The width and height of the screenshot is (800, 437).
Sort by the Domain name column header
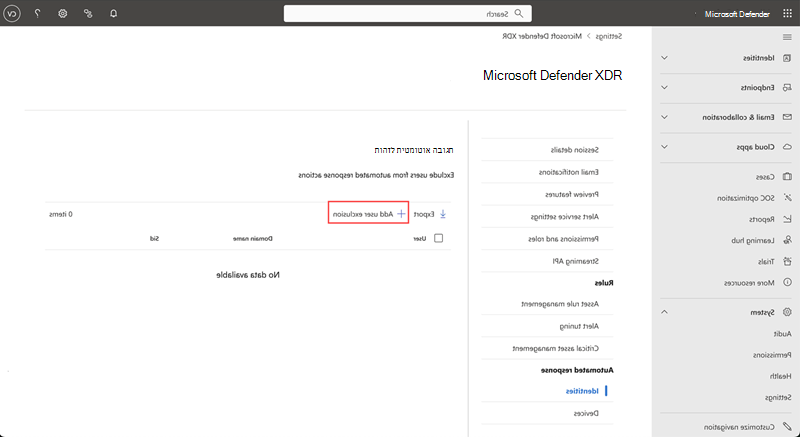(x=253, y=238)
